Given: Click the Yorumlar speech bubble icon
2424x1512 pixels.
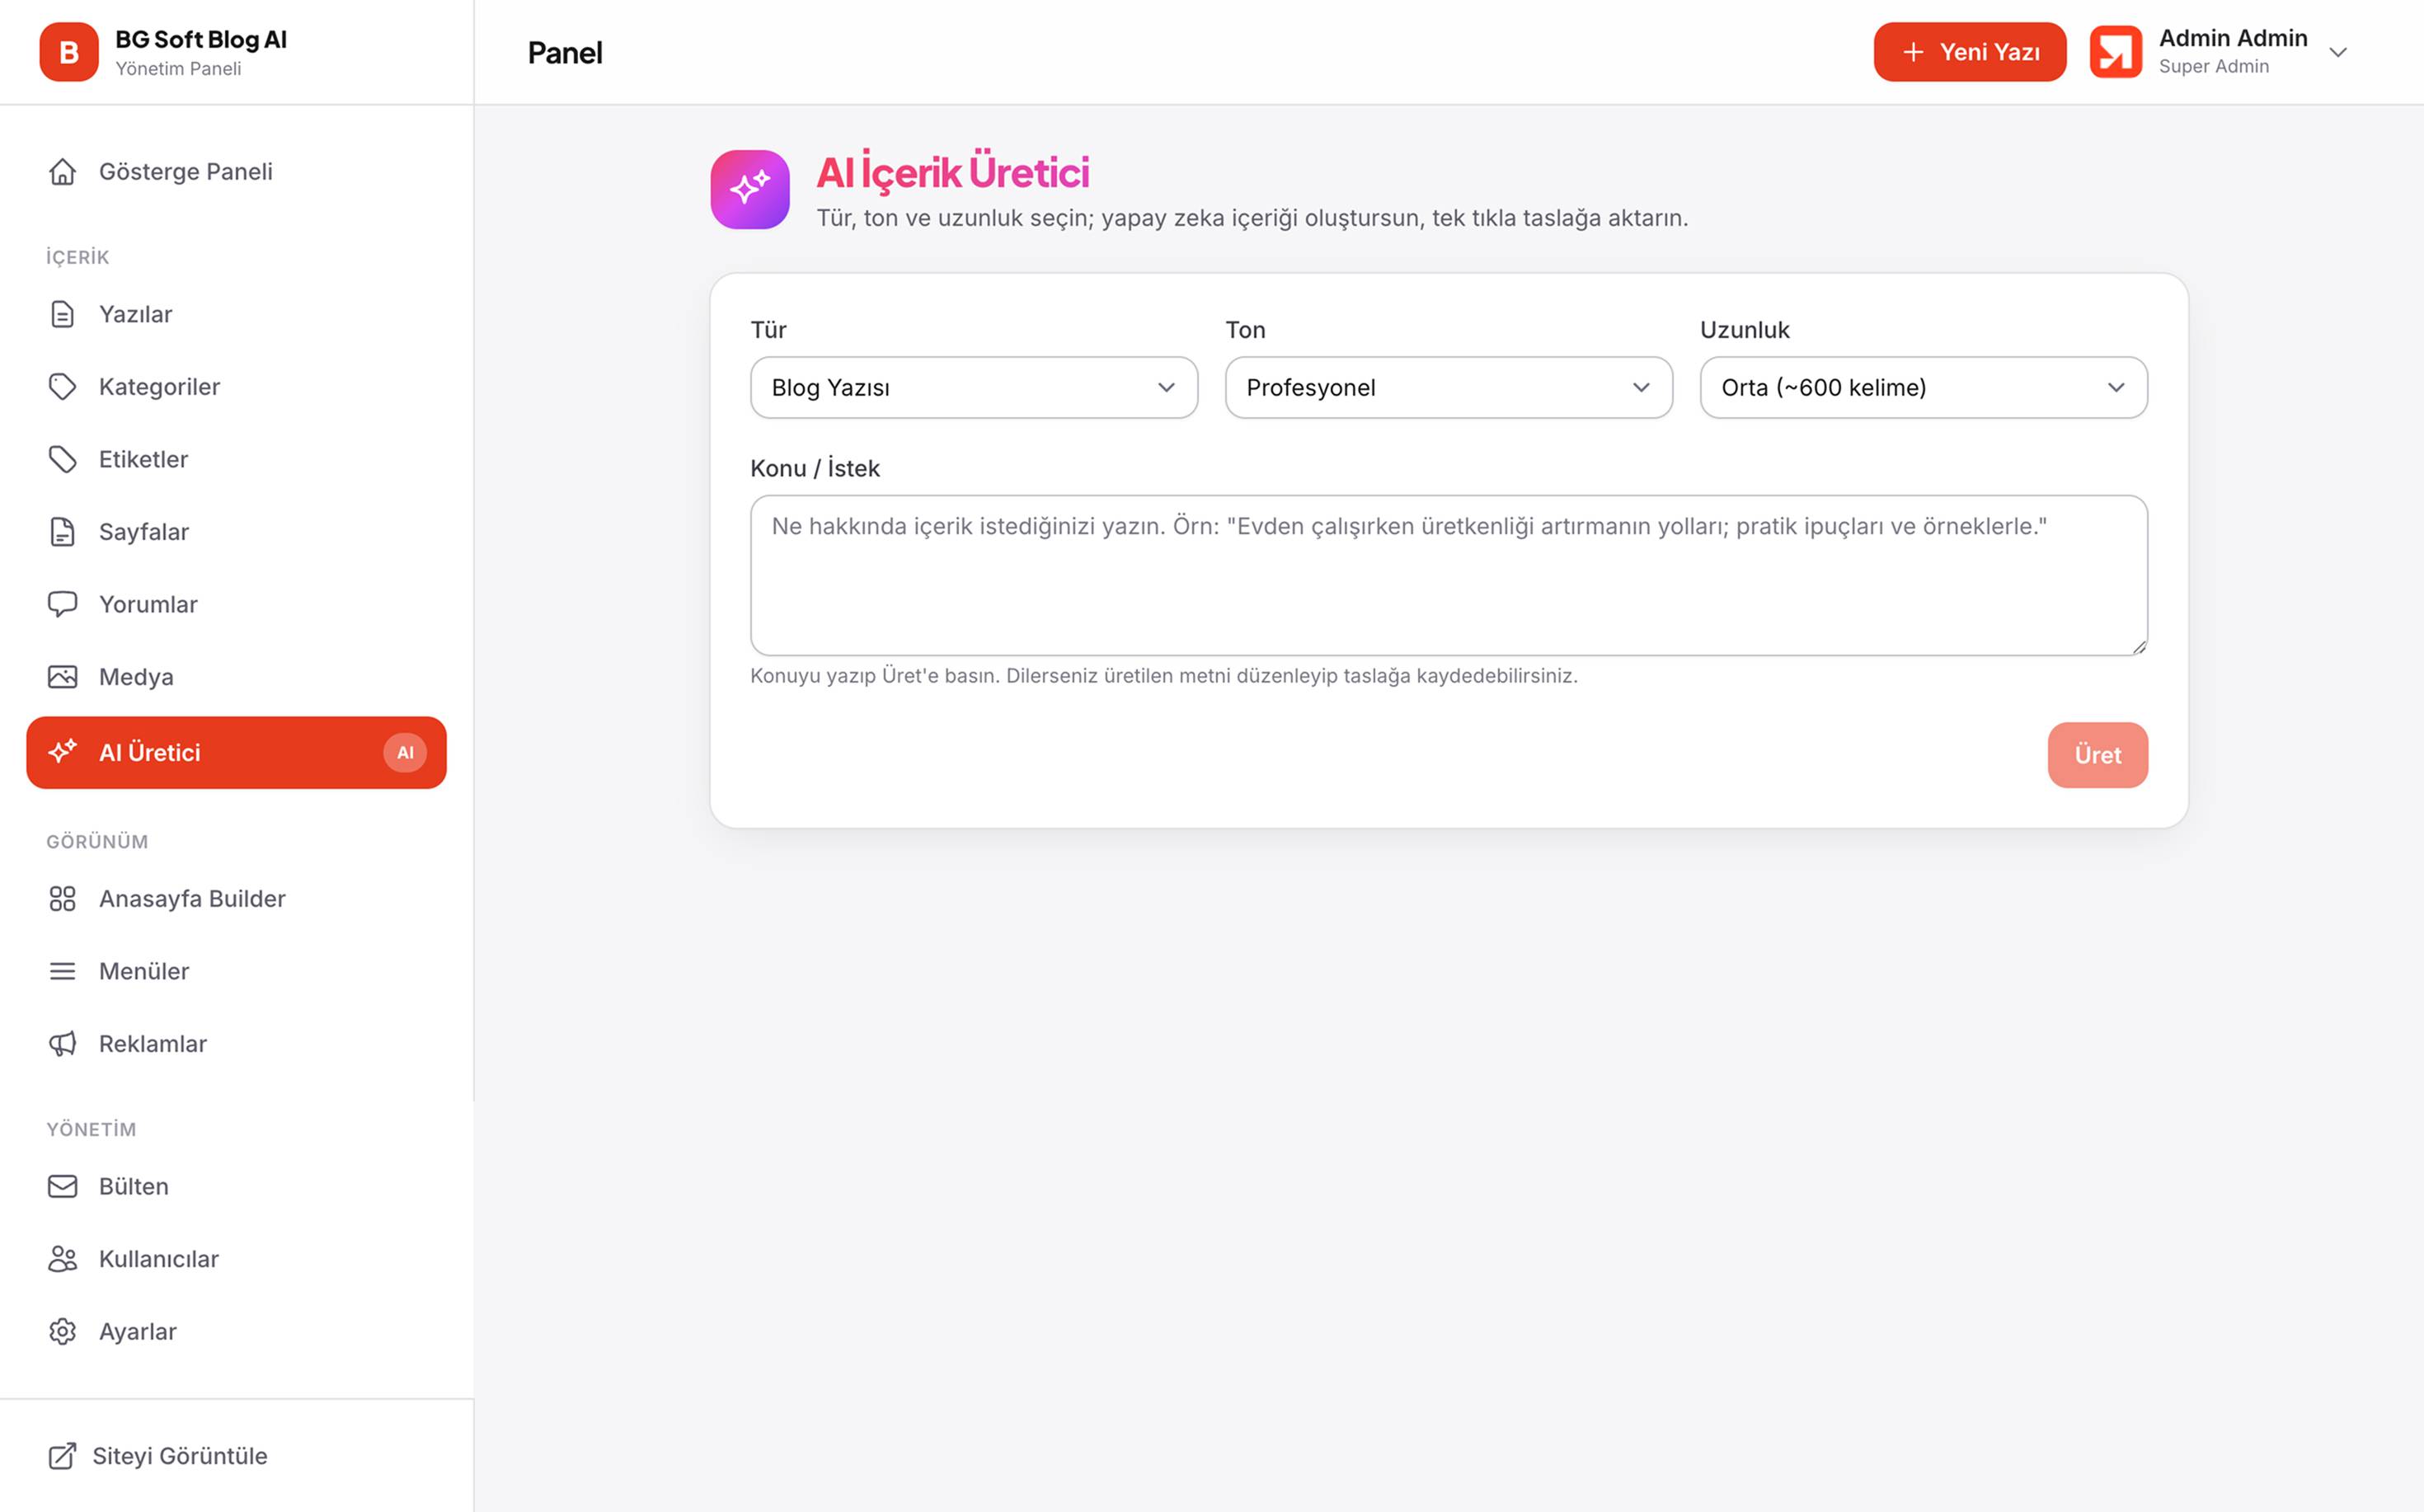Looking at the screenshot, I should click(x=62, y=604).
